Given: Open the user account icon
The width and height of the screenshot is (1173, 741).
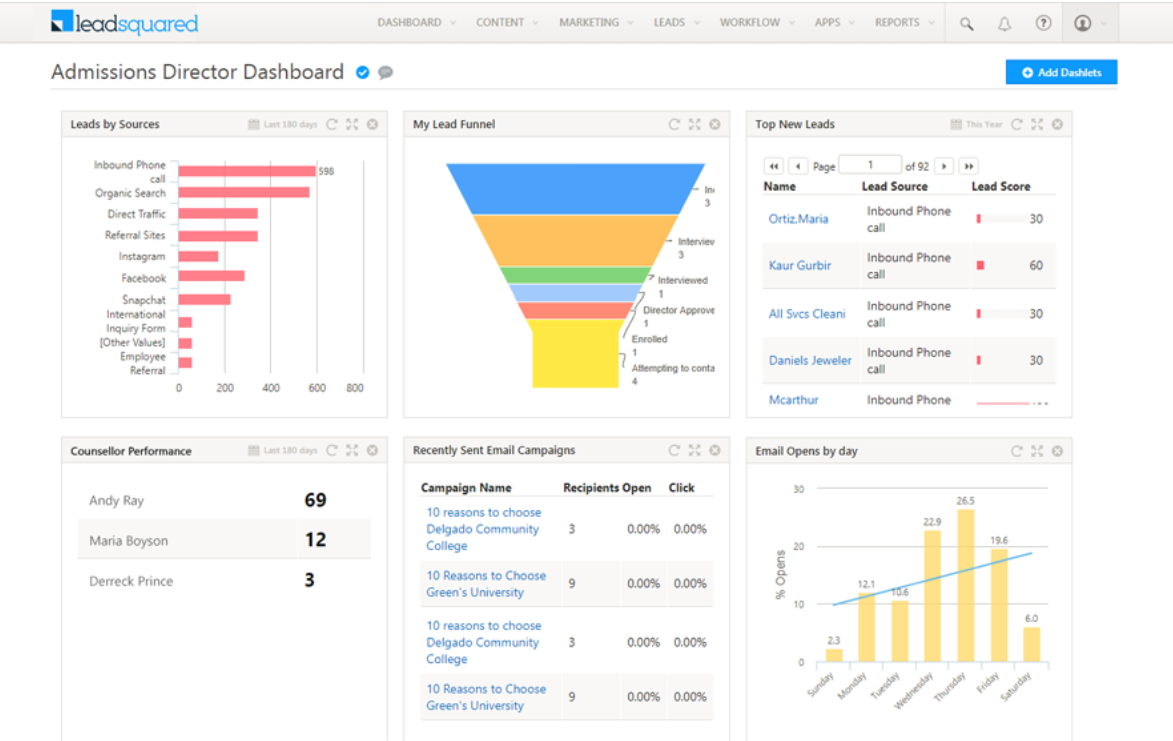Looking at the screenshot, I should pos(1082,22).
